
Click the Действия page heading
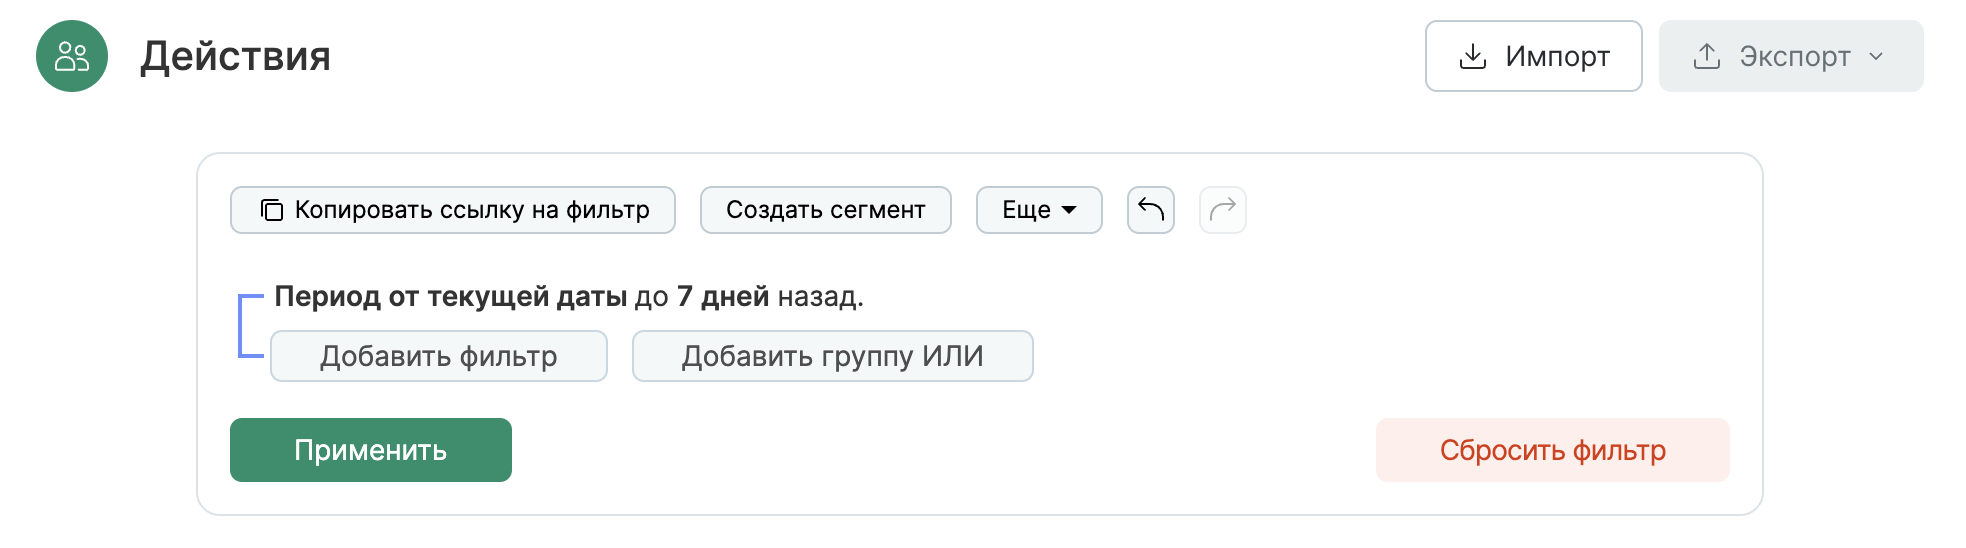[x=235, y=56]
